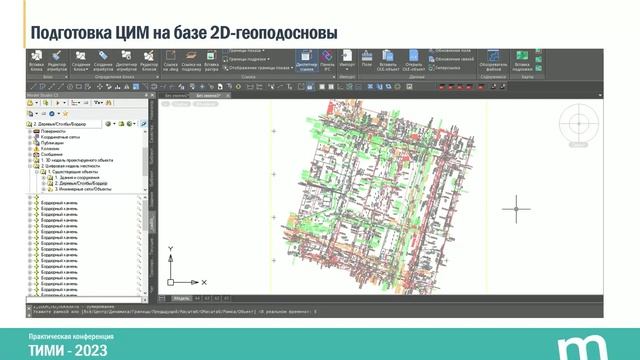Select 1. Здания и сооружения item
This screenshot has height=360, width=640.
click(77, 178)
